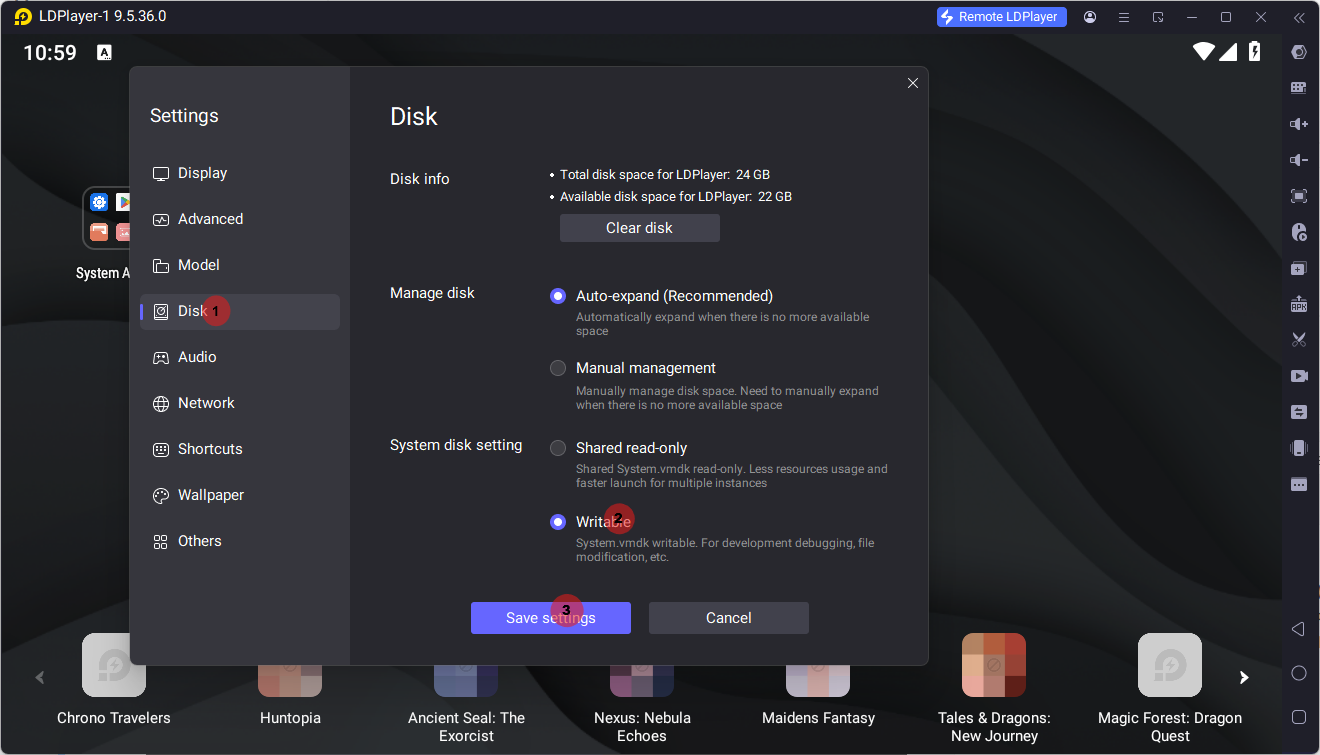Click the volume down icon

1299,160
